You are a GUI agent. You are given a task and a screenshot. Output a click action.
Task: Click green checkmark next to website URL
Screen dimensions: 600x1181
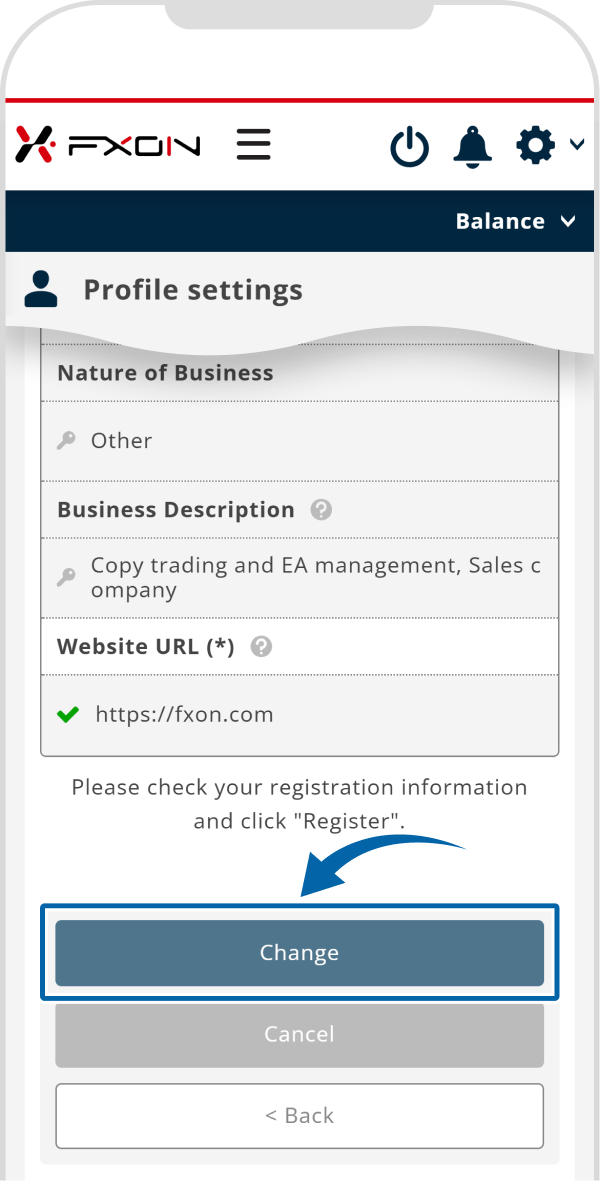[68, 714]
